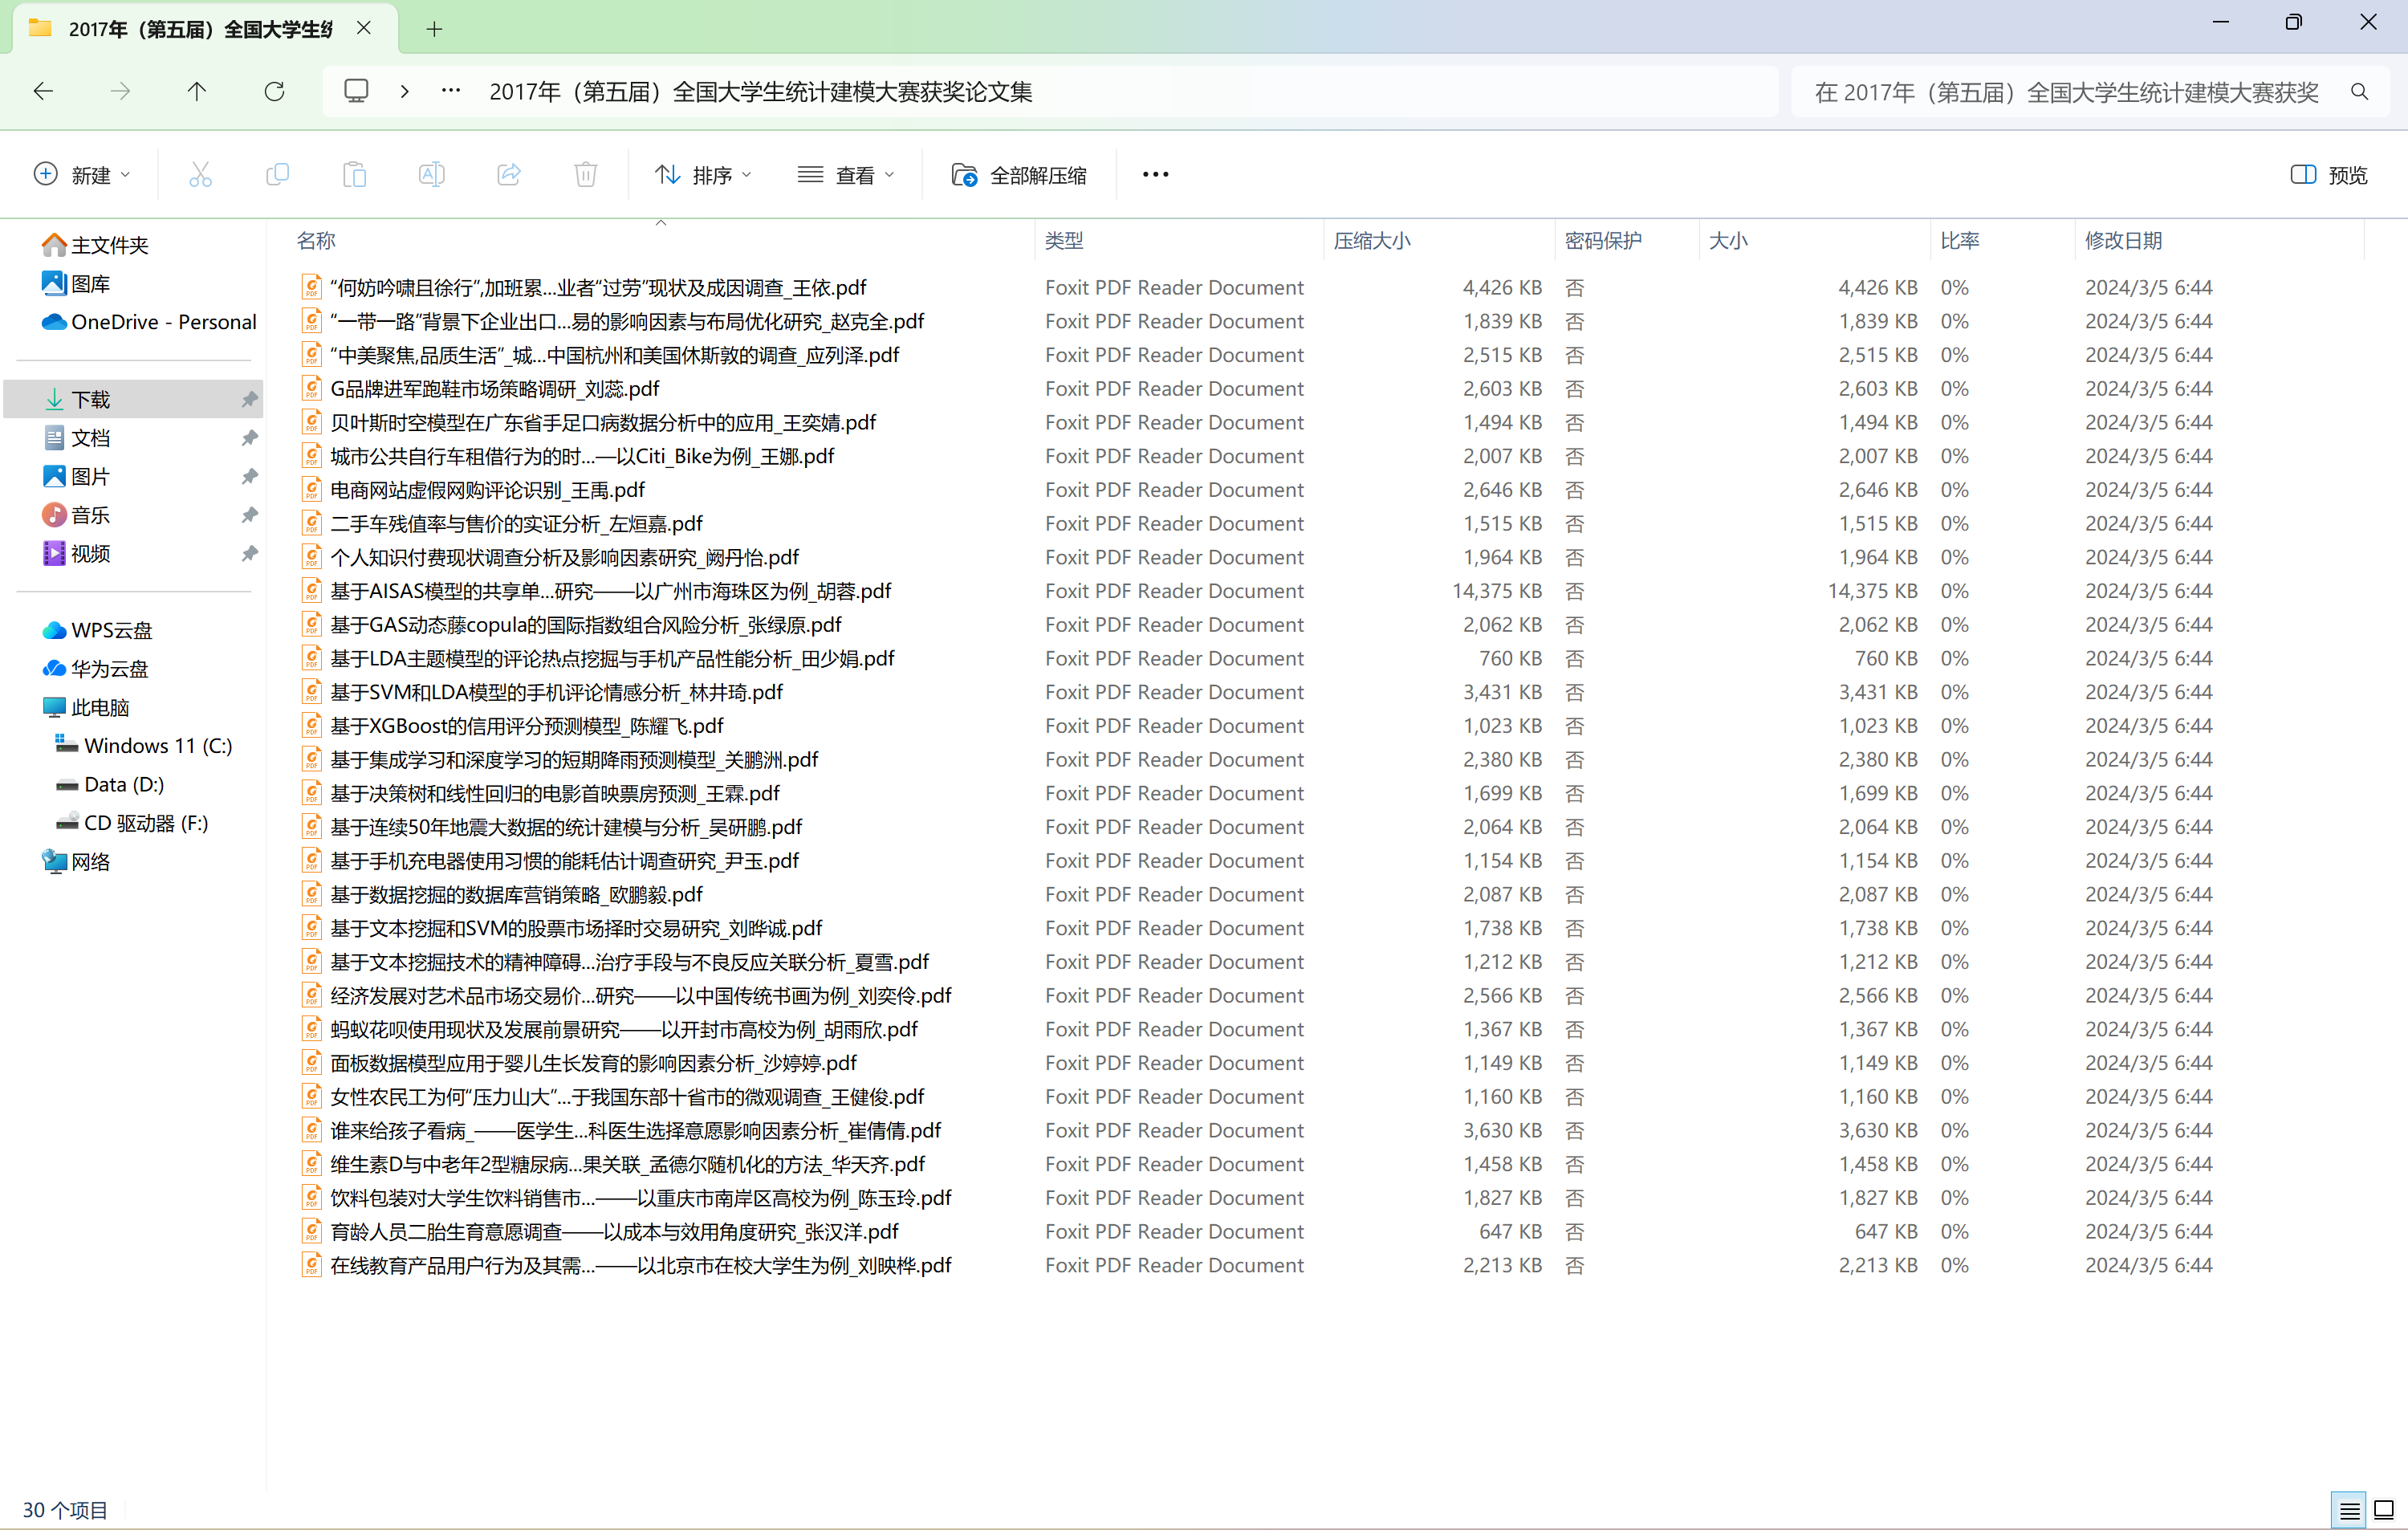Navigate up one folder level with arrow
This screenshot has width=2408, height=1530.
196,92
